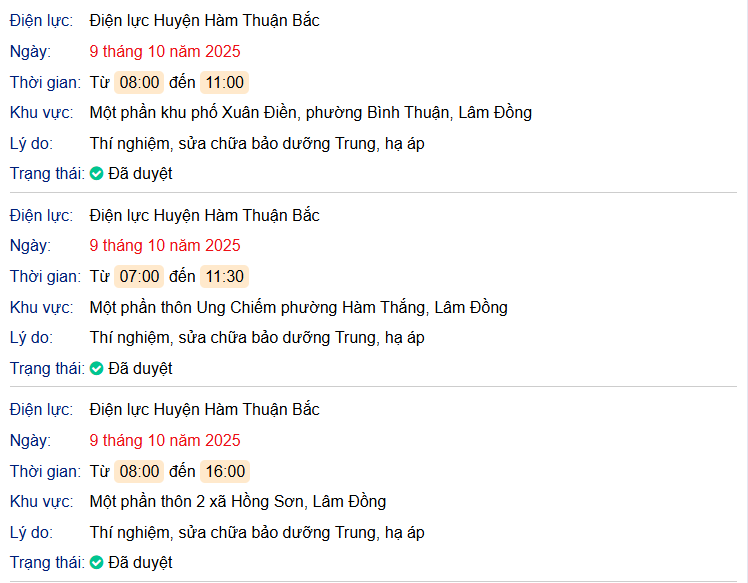Click the green check icon in the Ung Chiếm entry
Image resolution: width=748 pixels, height=583 pixels.
[x=97, y=369]
